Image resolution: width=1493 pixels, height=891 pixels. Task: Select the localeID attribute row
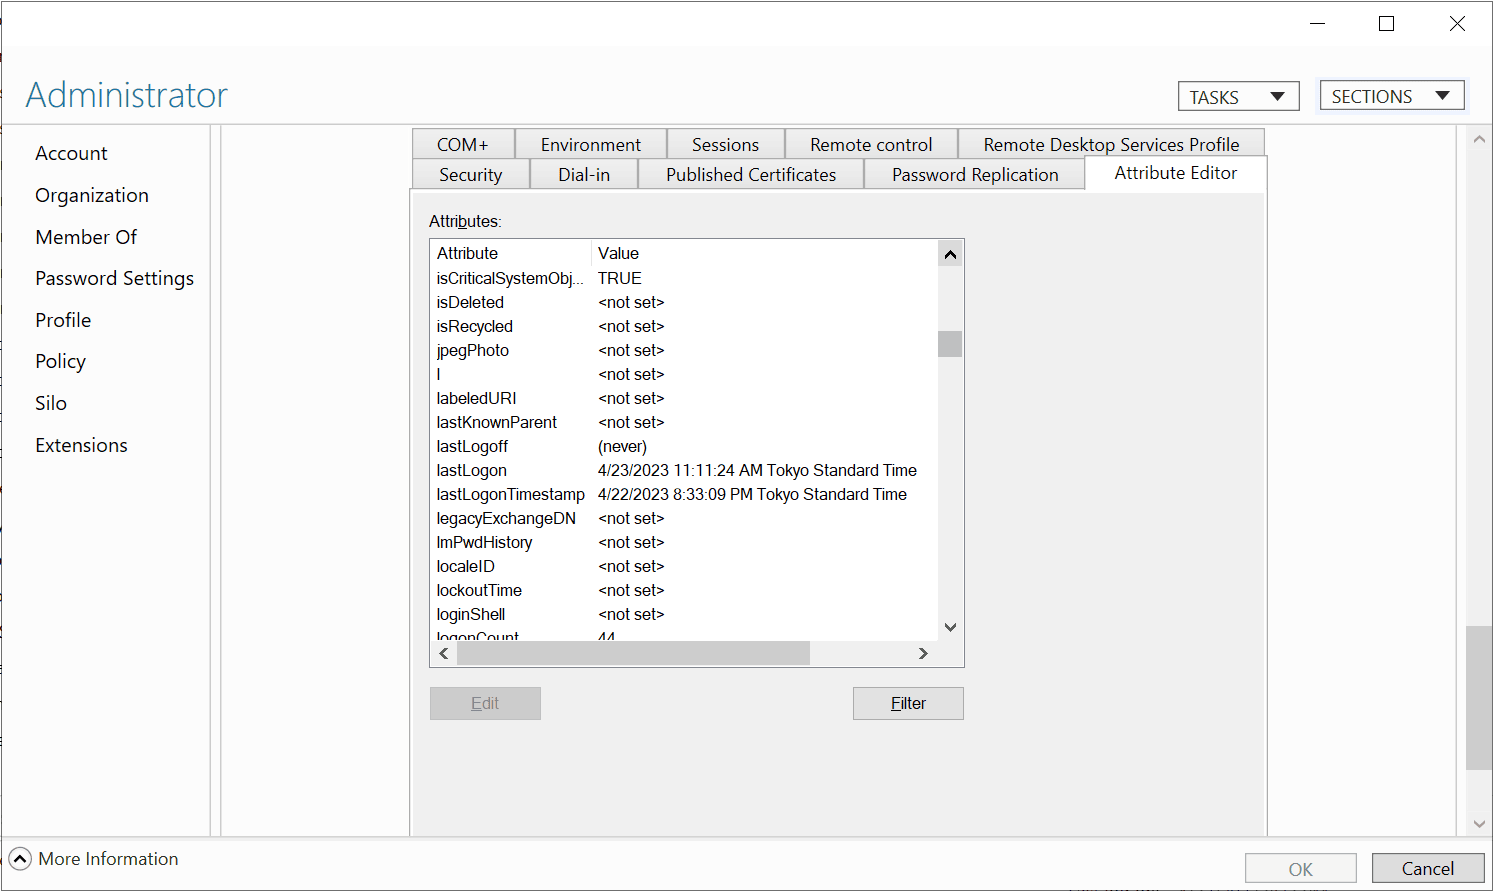click(684, 566)
